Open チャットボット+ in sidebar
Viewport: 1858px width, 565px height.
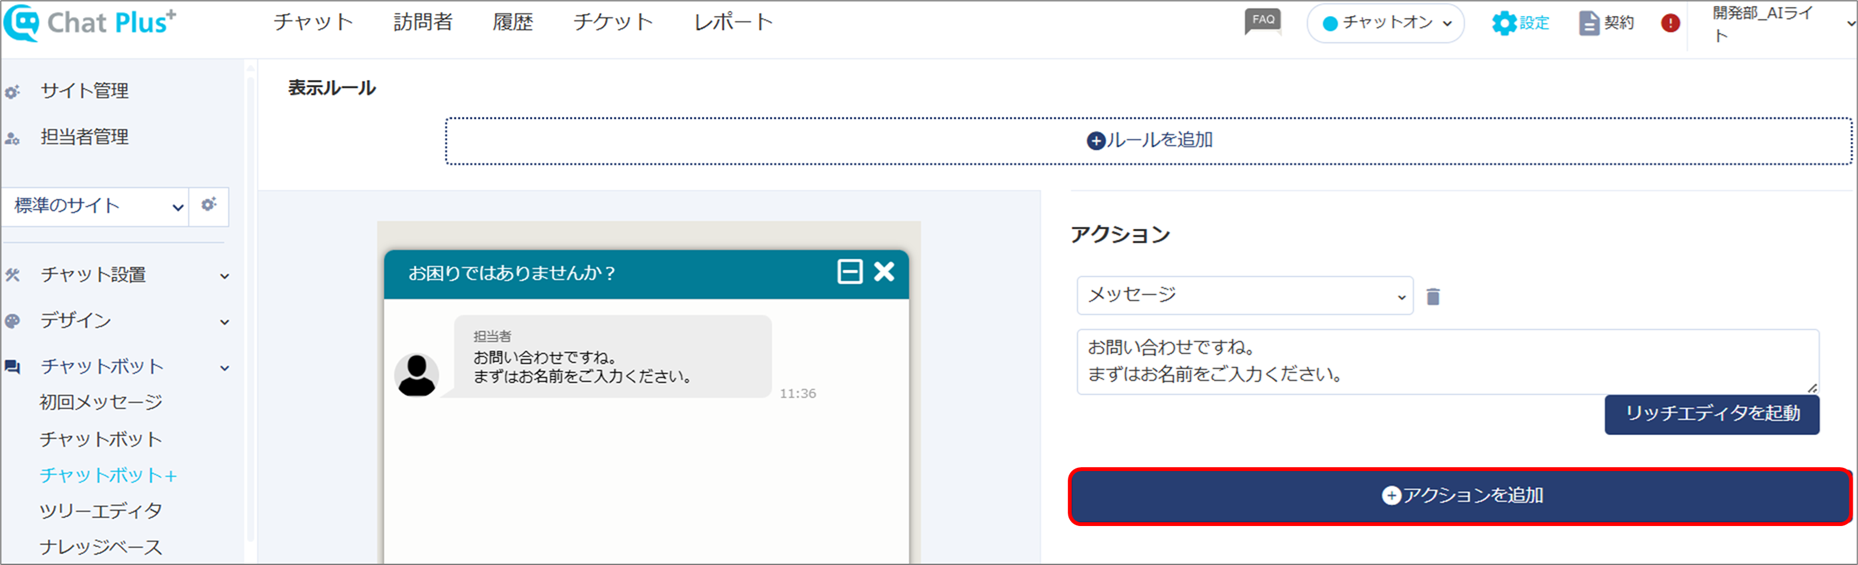click(x=108, y=475)
